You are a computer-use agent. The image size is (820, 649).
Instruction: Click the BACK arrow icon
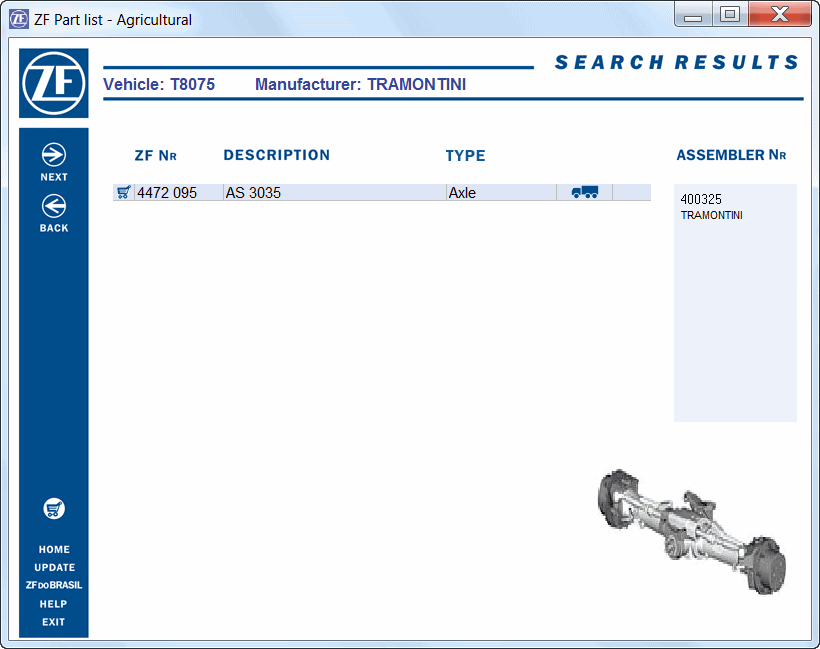pos(54,206)
